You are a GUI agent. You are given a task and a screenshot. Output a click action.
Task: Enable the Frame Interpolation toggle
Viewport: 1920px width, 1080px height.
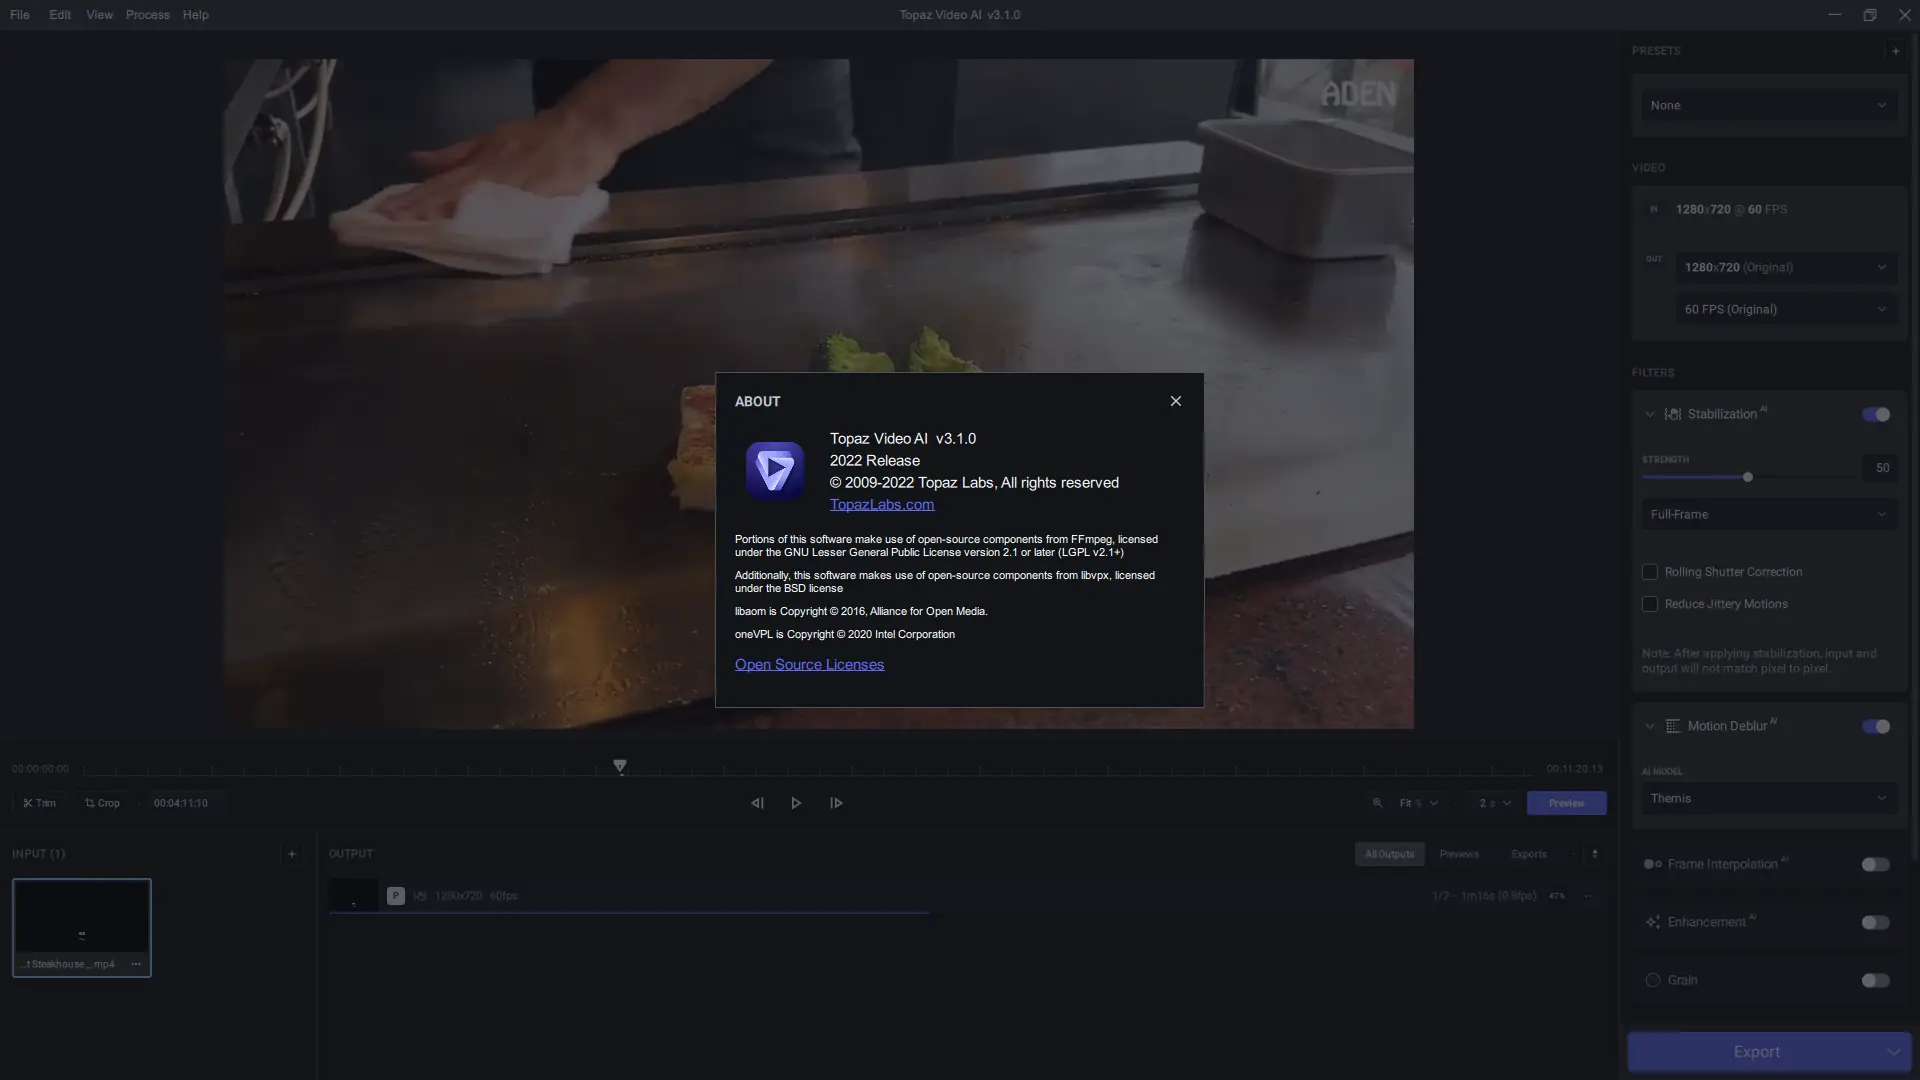pyautogui.click(x=1875, y=864)
